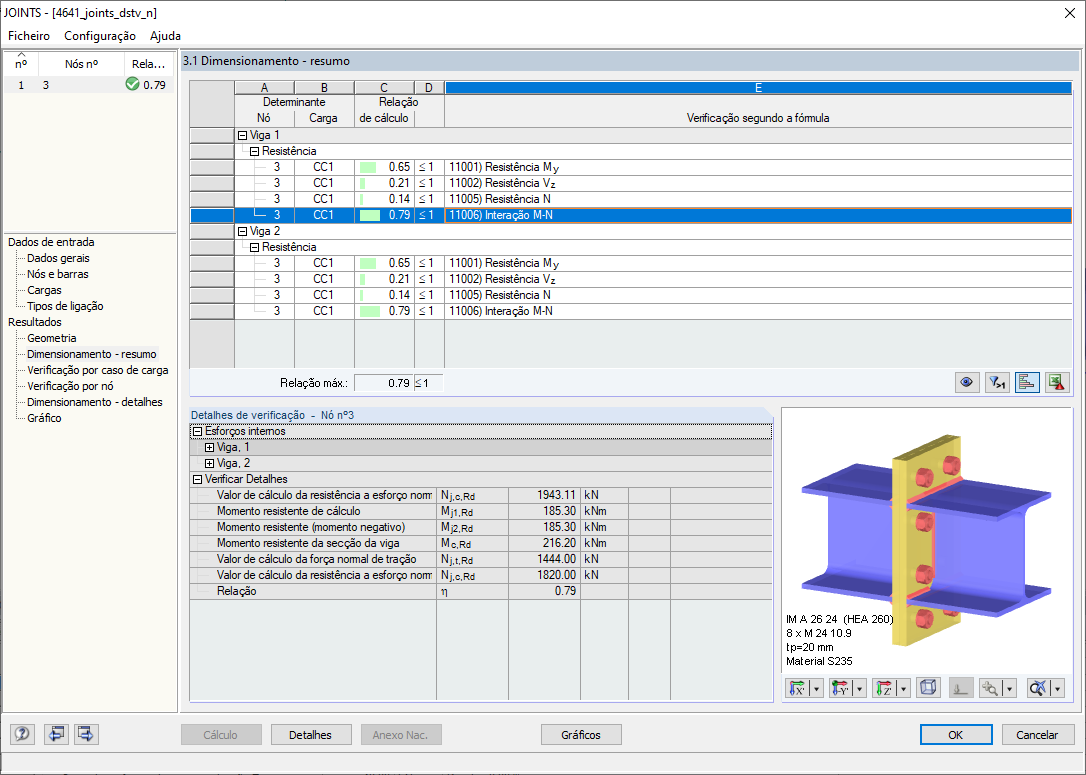1086x775 pixels.
Task: Collapse the Verificar Detalhes section
Action: pos(197,479)
